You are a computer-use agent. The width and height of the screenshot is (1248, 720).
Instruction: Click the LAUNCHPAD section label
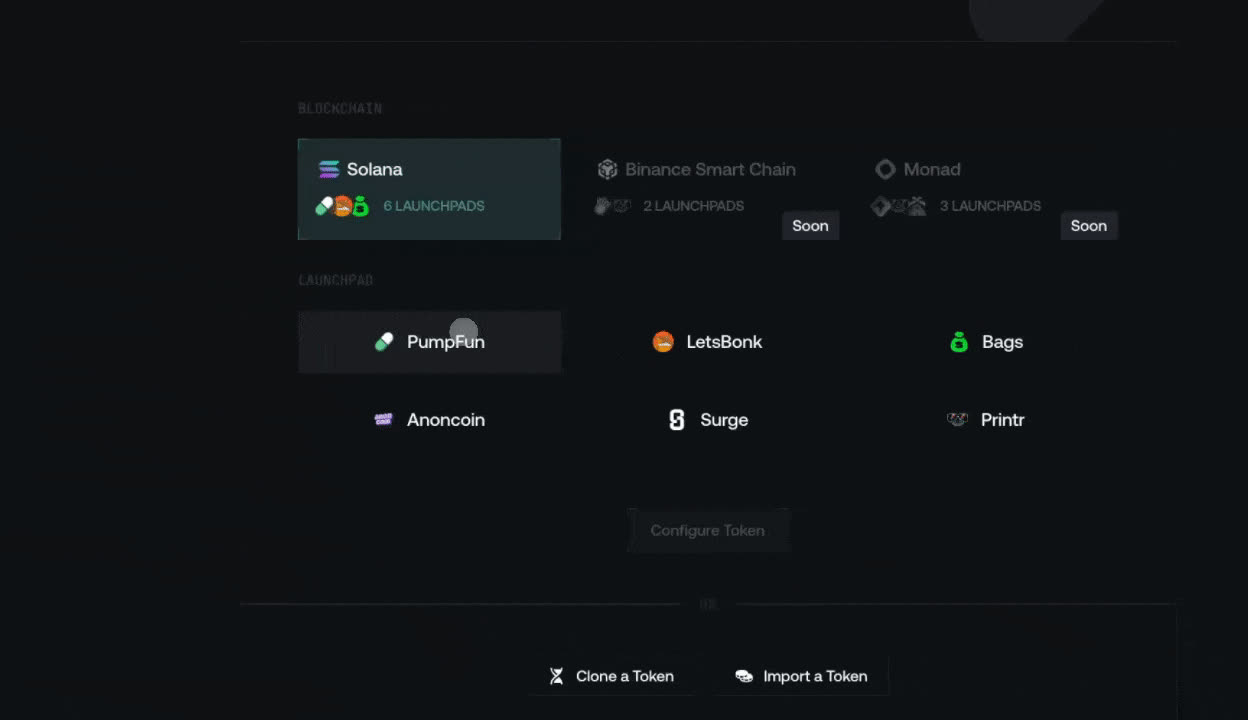click(x=336, y=280)
